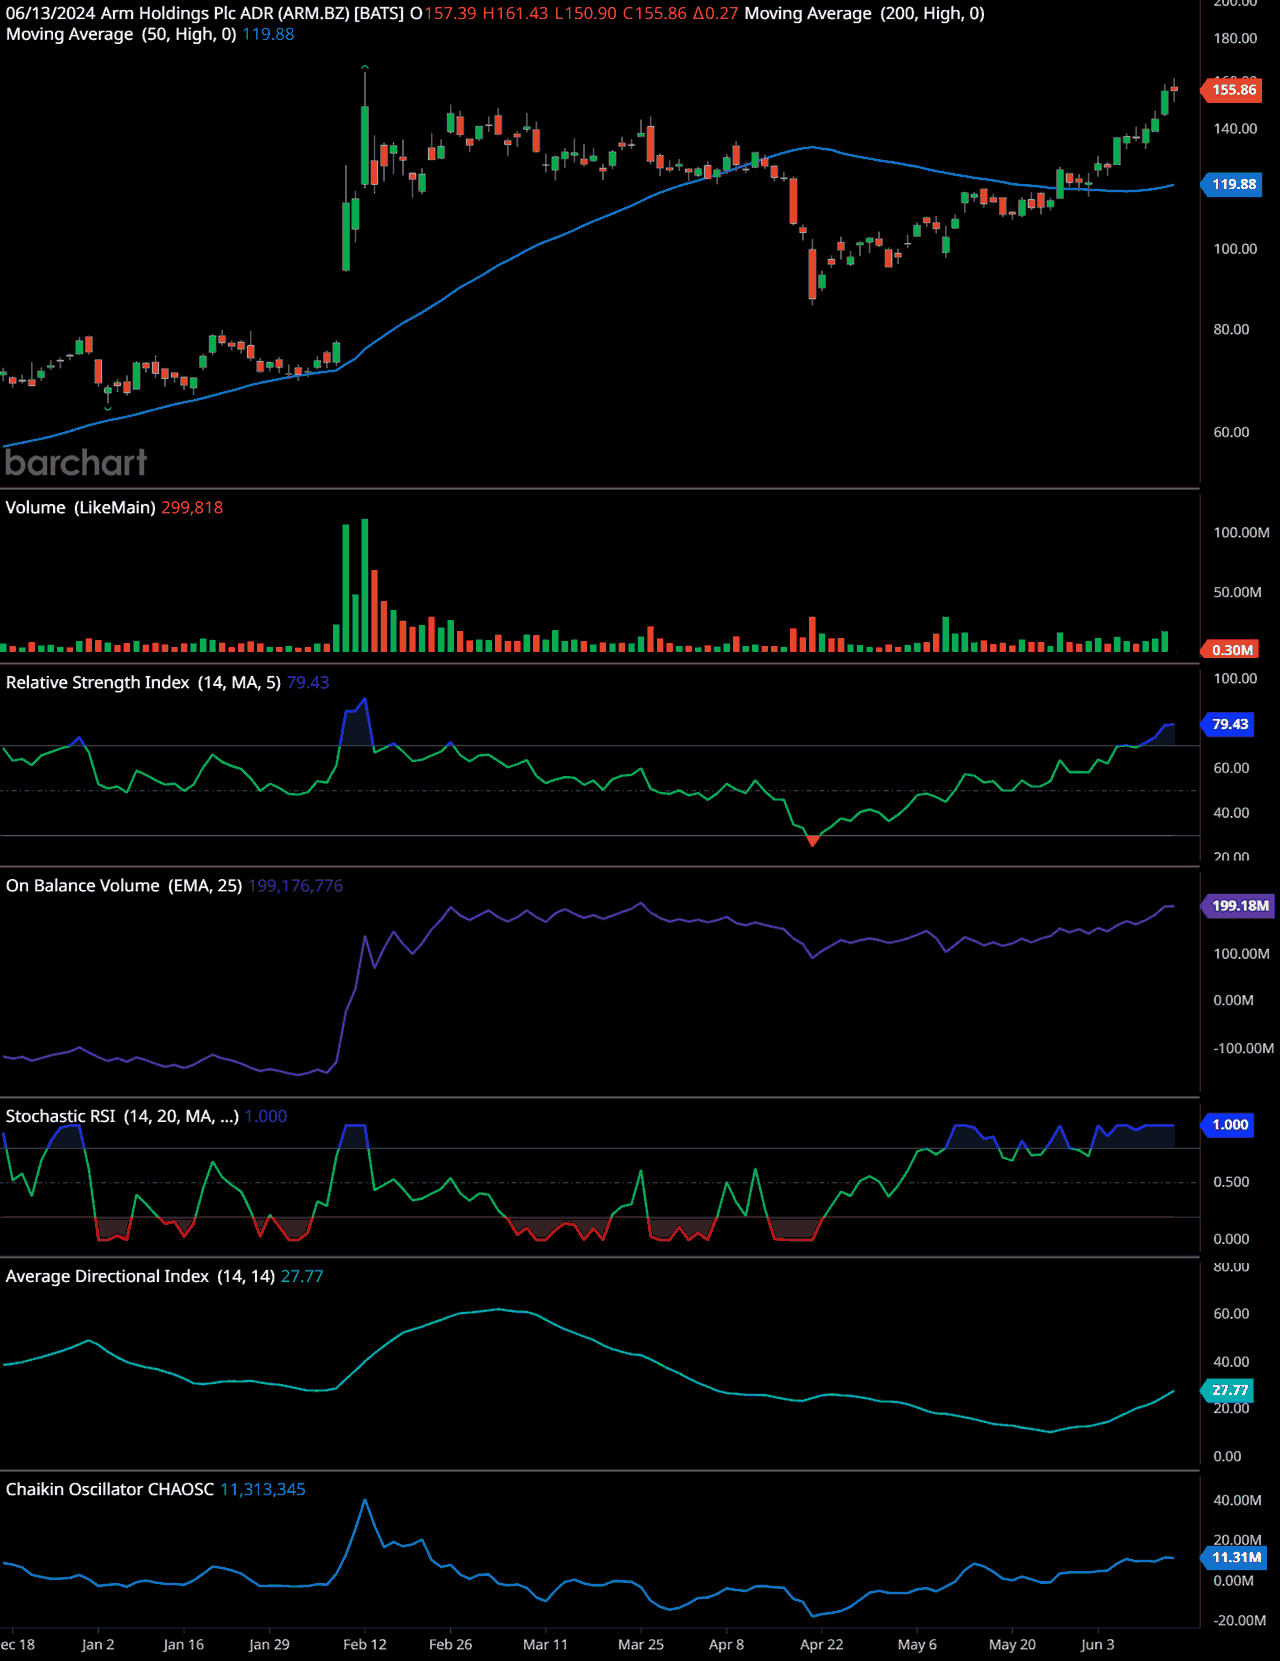This screenshot has height=1661, width=1280.
Task: Click the Jun 3 date label
Action: click(x=1098, y=1644)
